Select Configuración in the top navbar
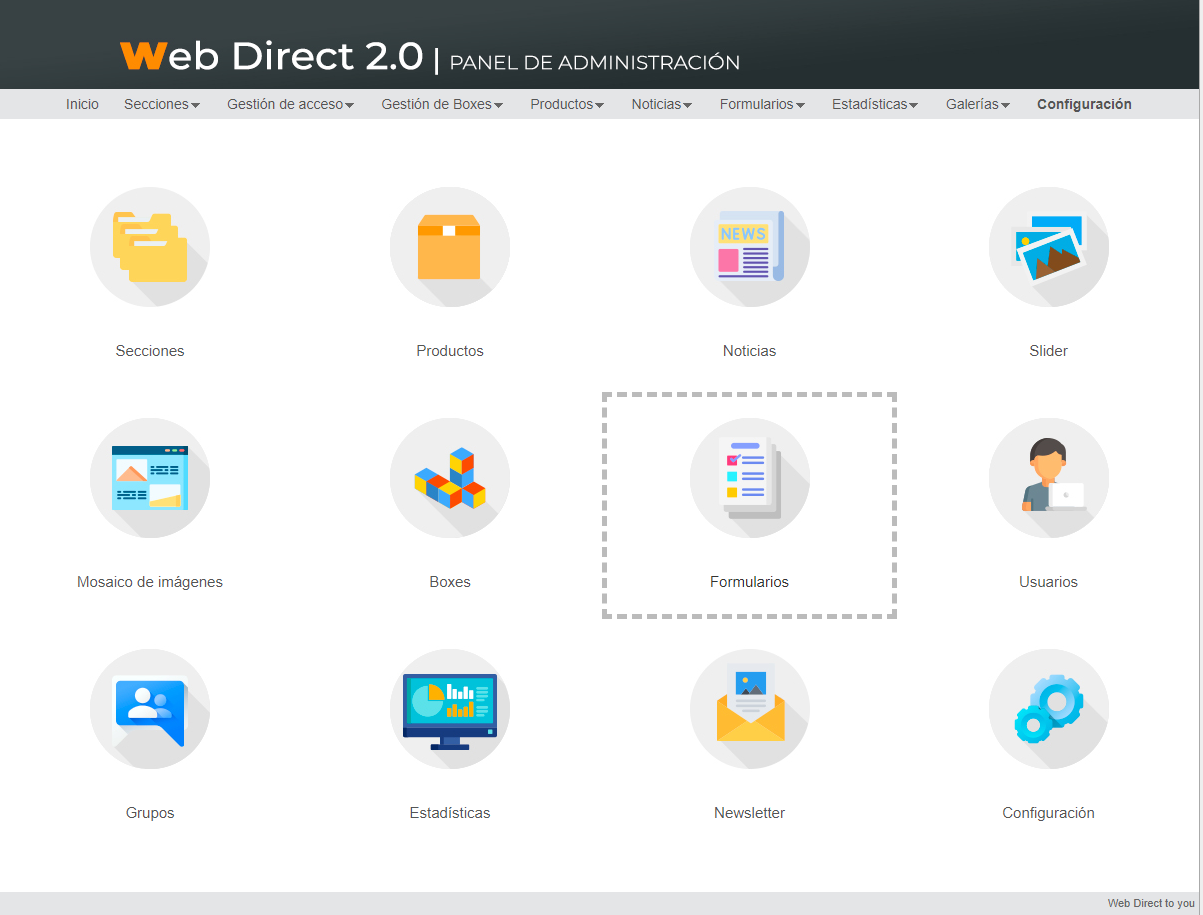The height and width of the screenshot is (915, 1203). pos(1084,104)
